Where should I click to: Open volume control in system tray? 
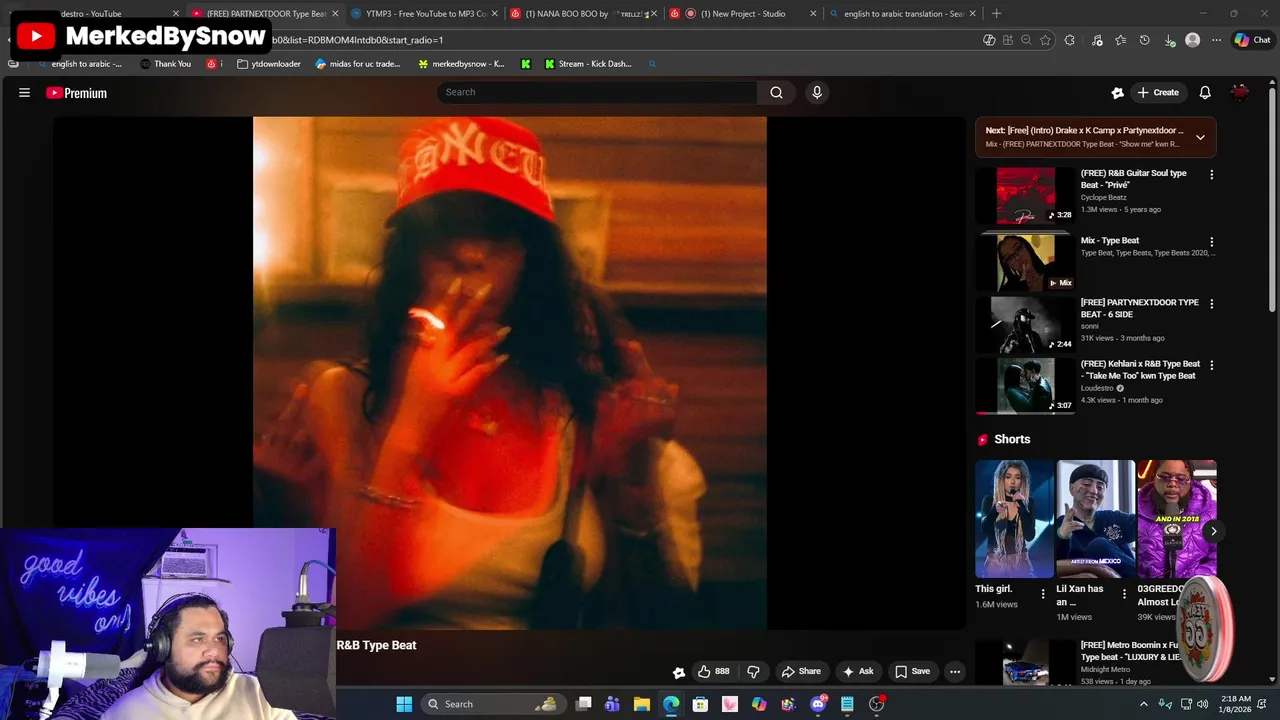[1202, 704]
